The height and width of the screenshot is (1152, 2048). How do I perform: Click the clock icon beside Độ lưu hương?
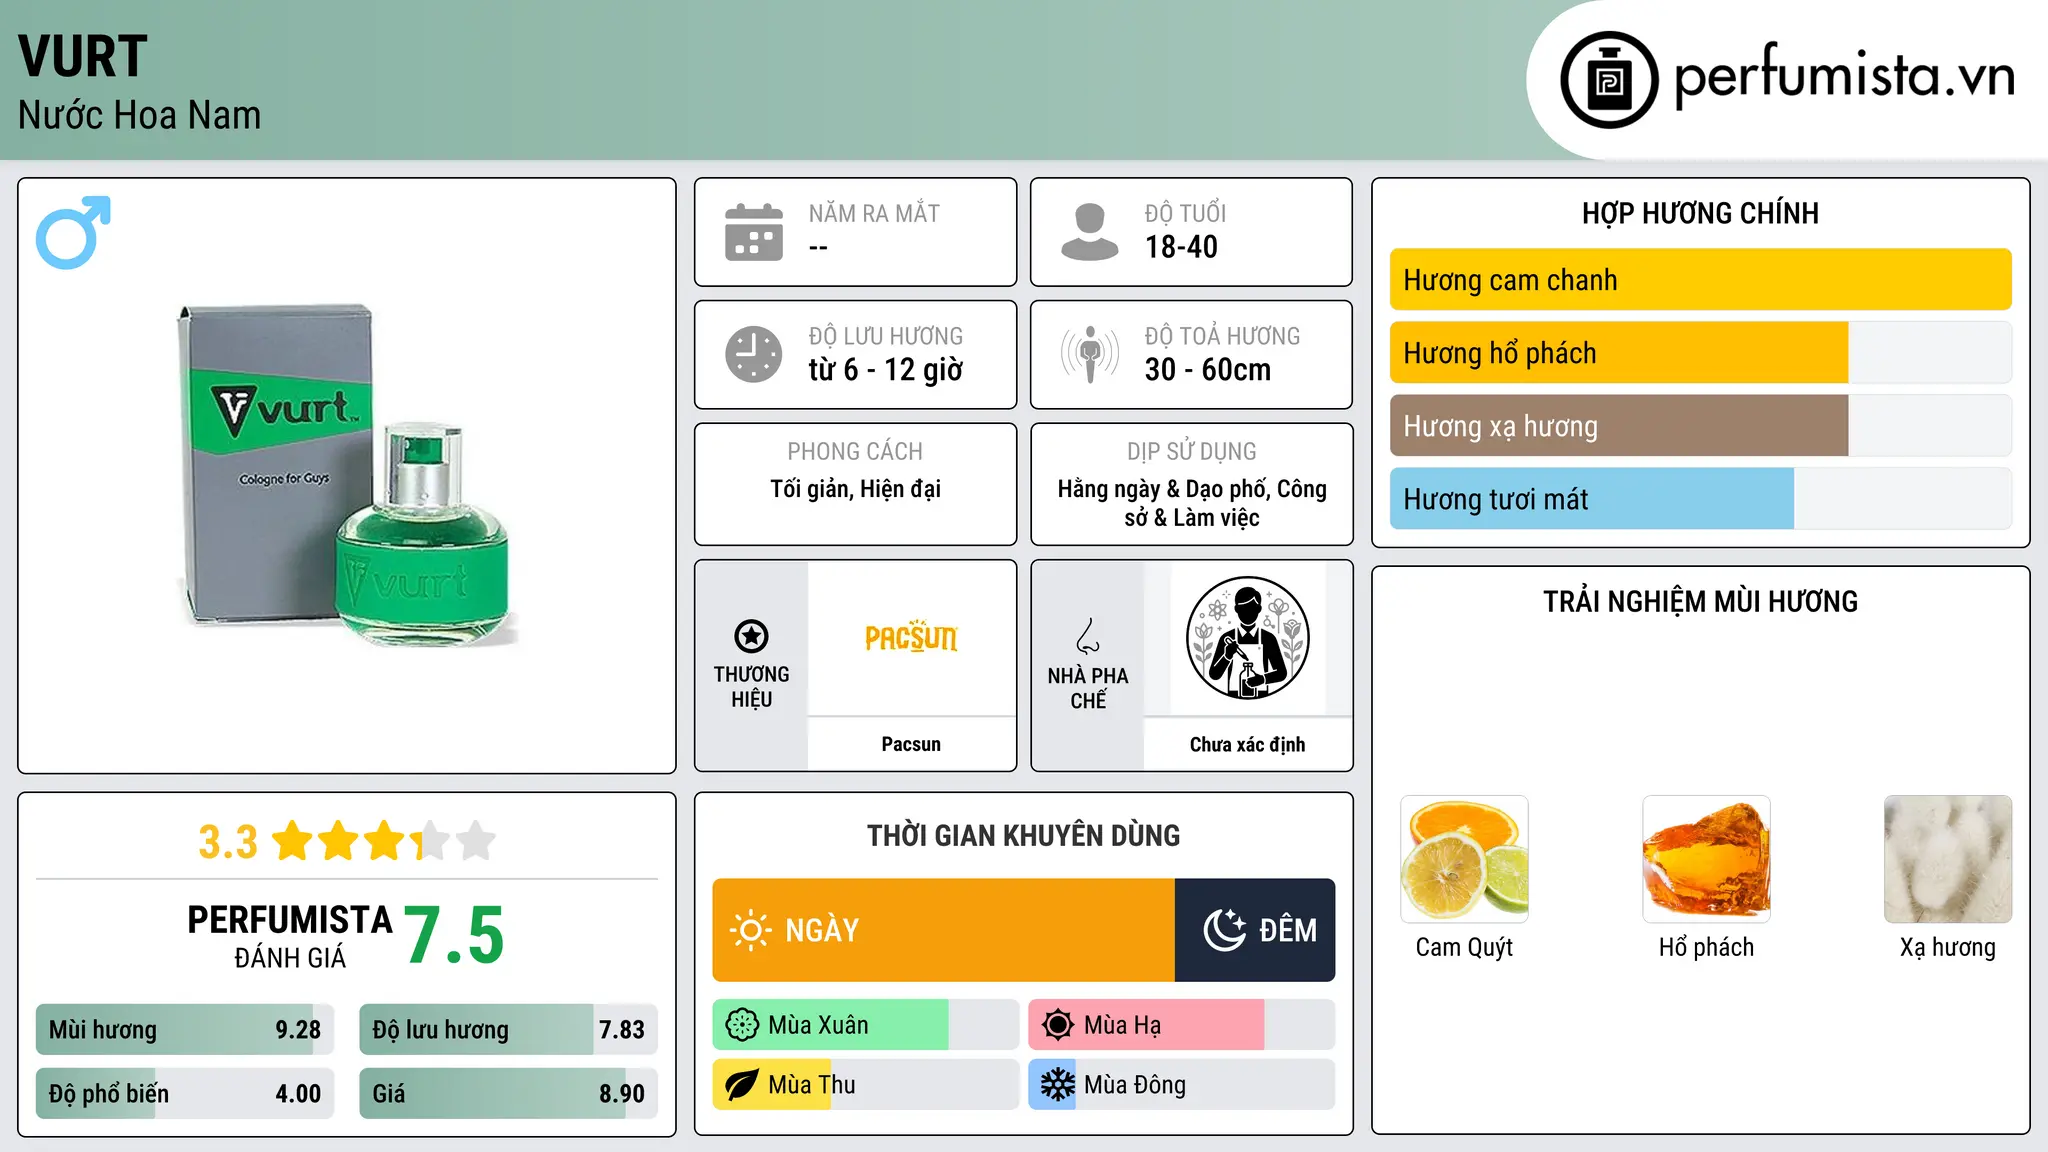point(753,354)
